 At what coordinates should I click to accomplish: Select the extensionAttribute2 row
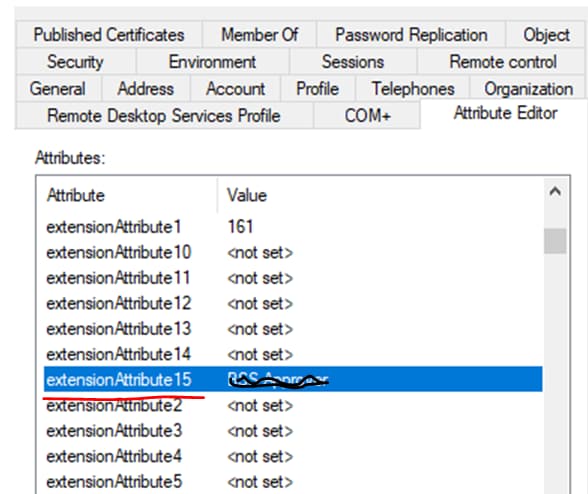293,405
